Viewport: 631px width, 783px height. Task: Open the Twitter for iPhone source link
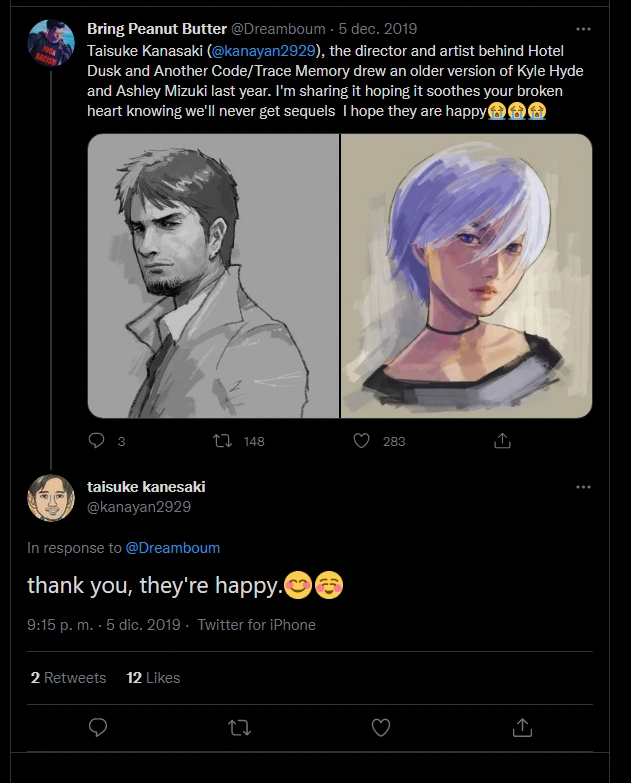[x=256, y=625]
